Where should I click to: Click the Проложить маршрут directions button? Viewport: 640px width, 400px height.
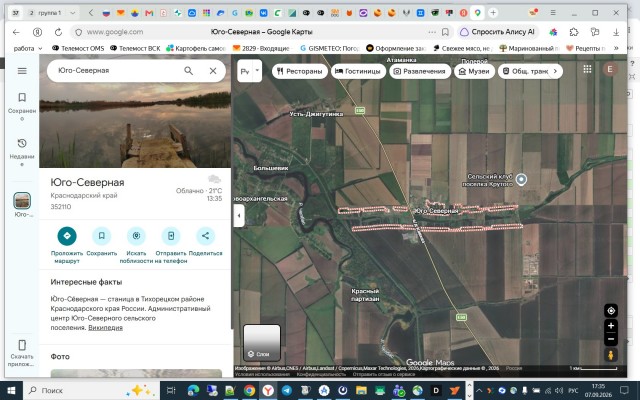[x=67, y=236]
